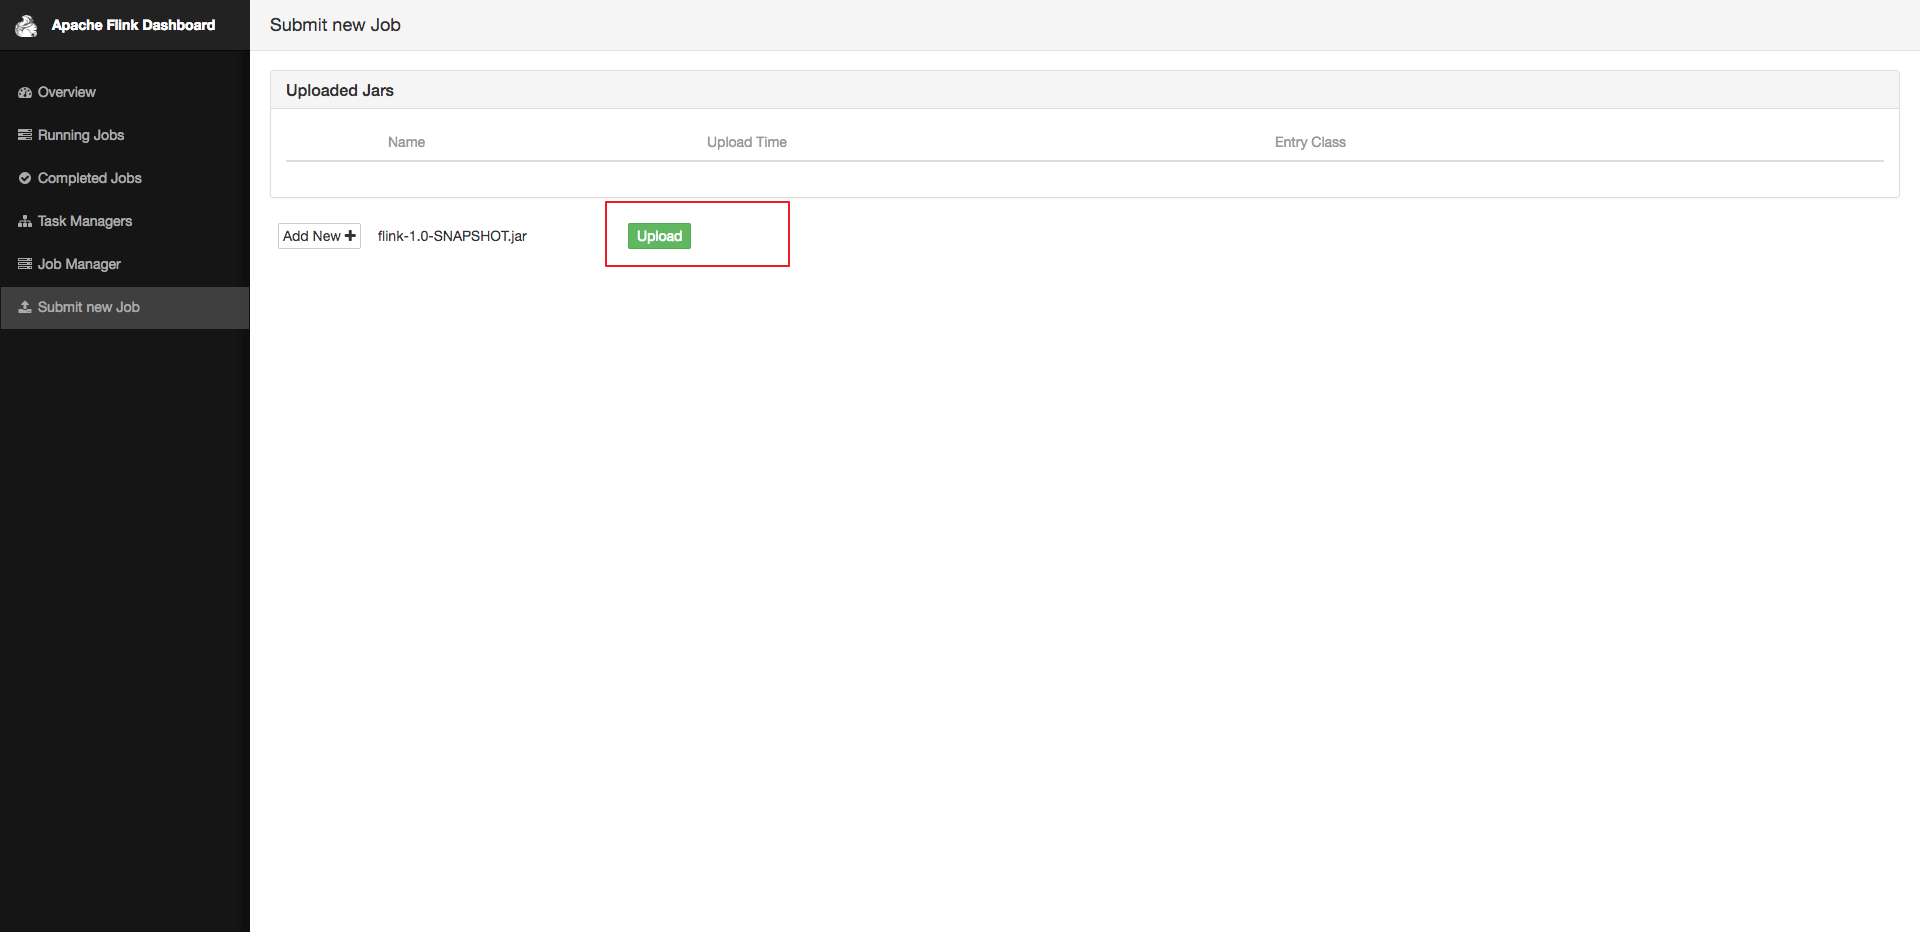Click the Entry Class column header
Image resolution: width=1920 pixels, height=932 pixels.
1310,142
